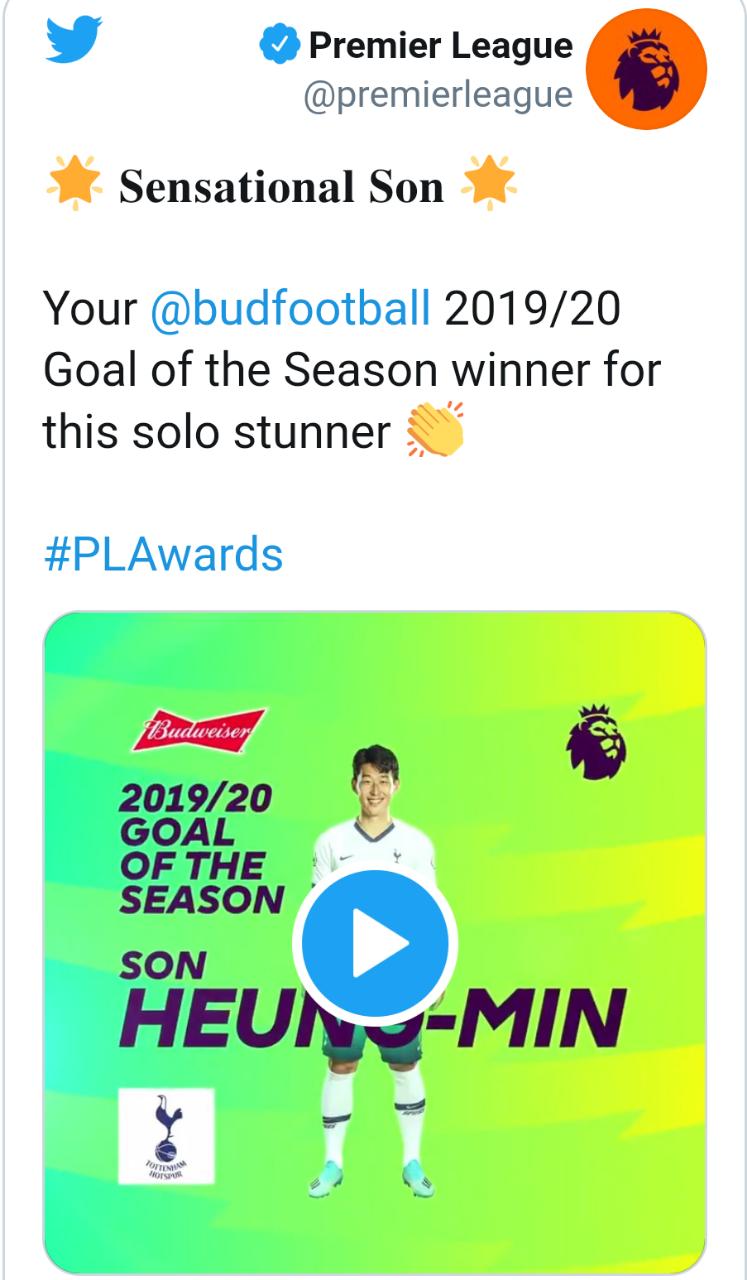Click the purple lion logo inside the video

point(596,741)
